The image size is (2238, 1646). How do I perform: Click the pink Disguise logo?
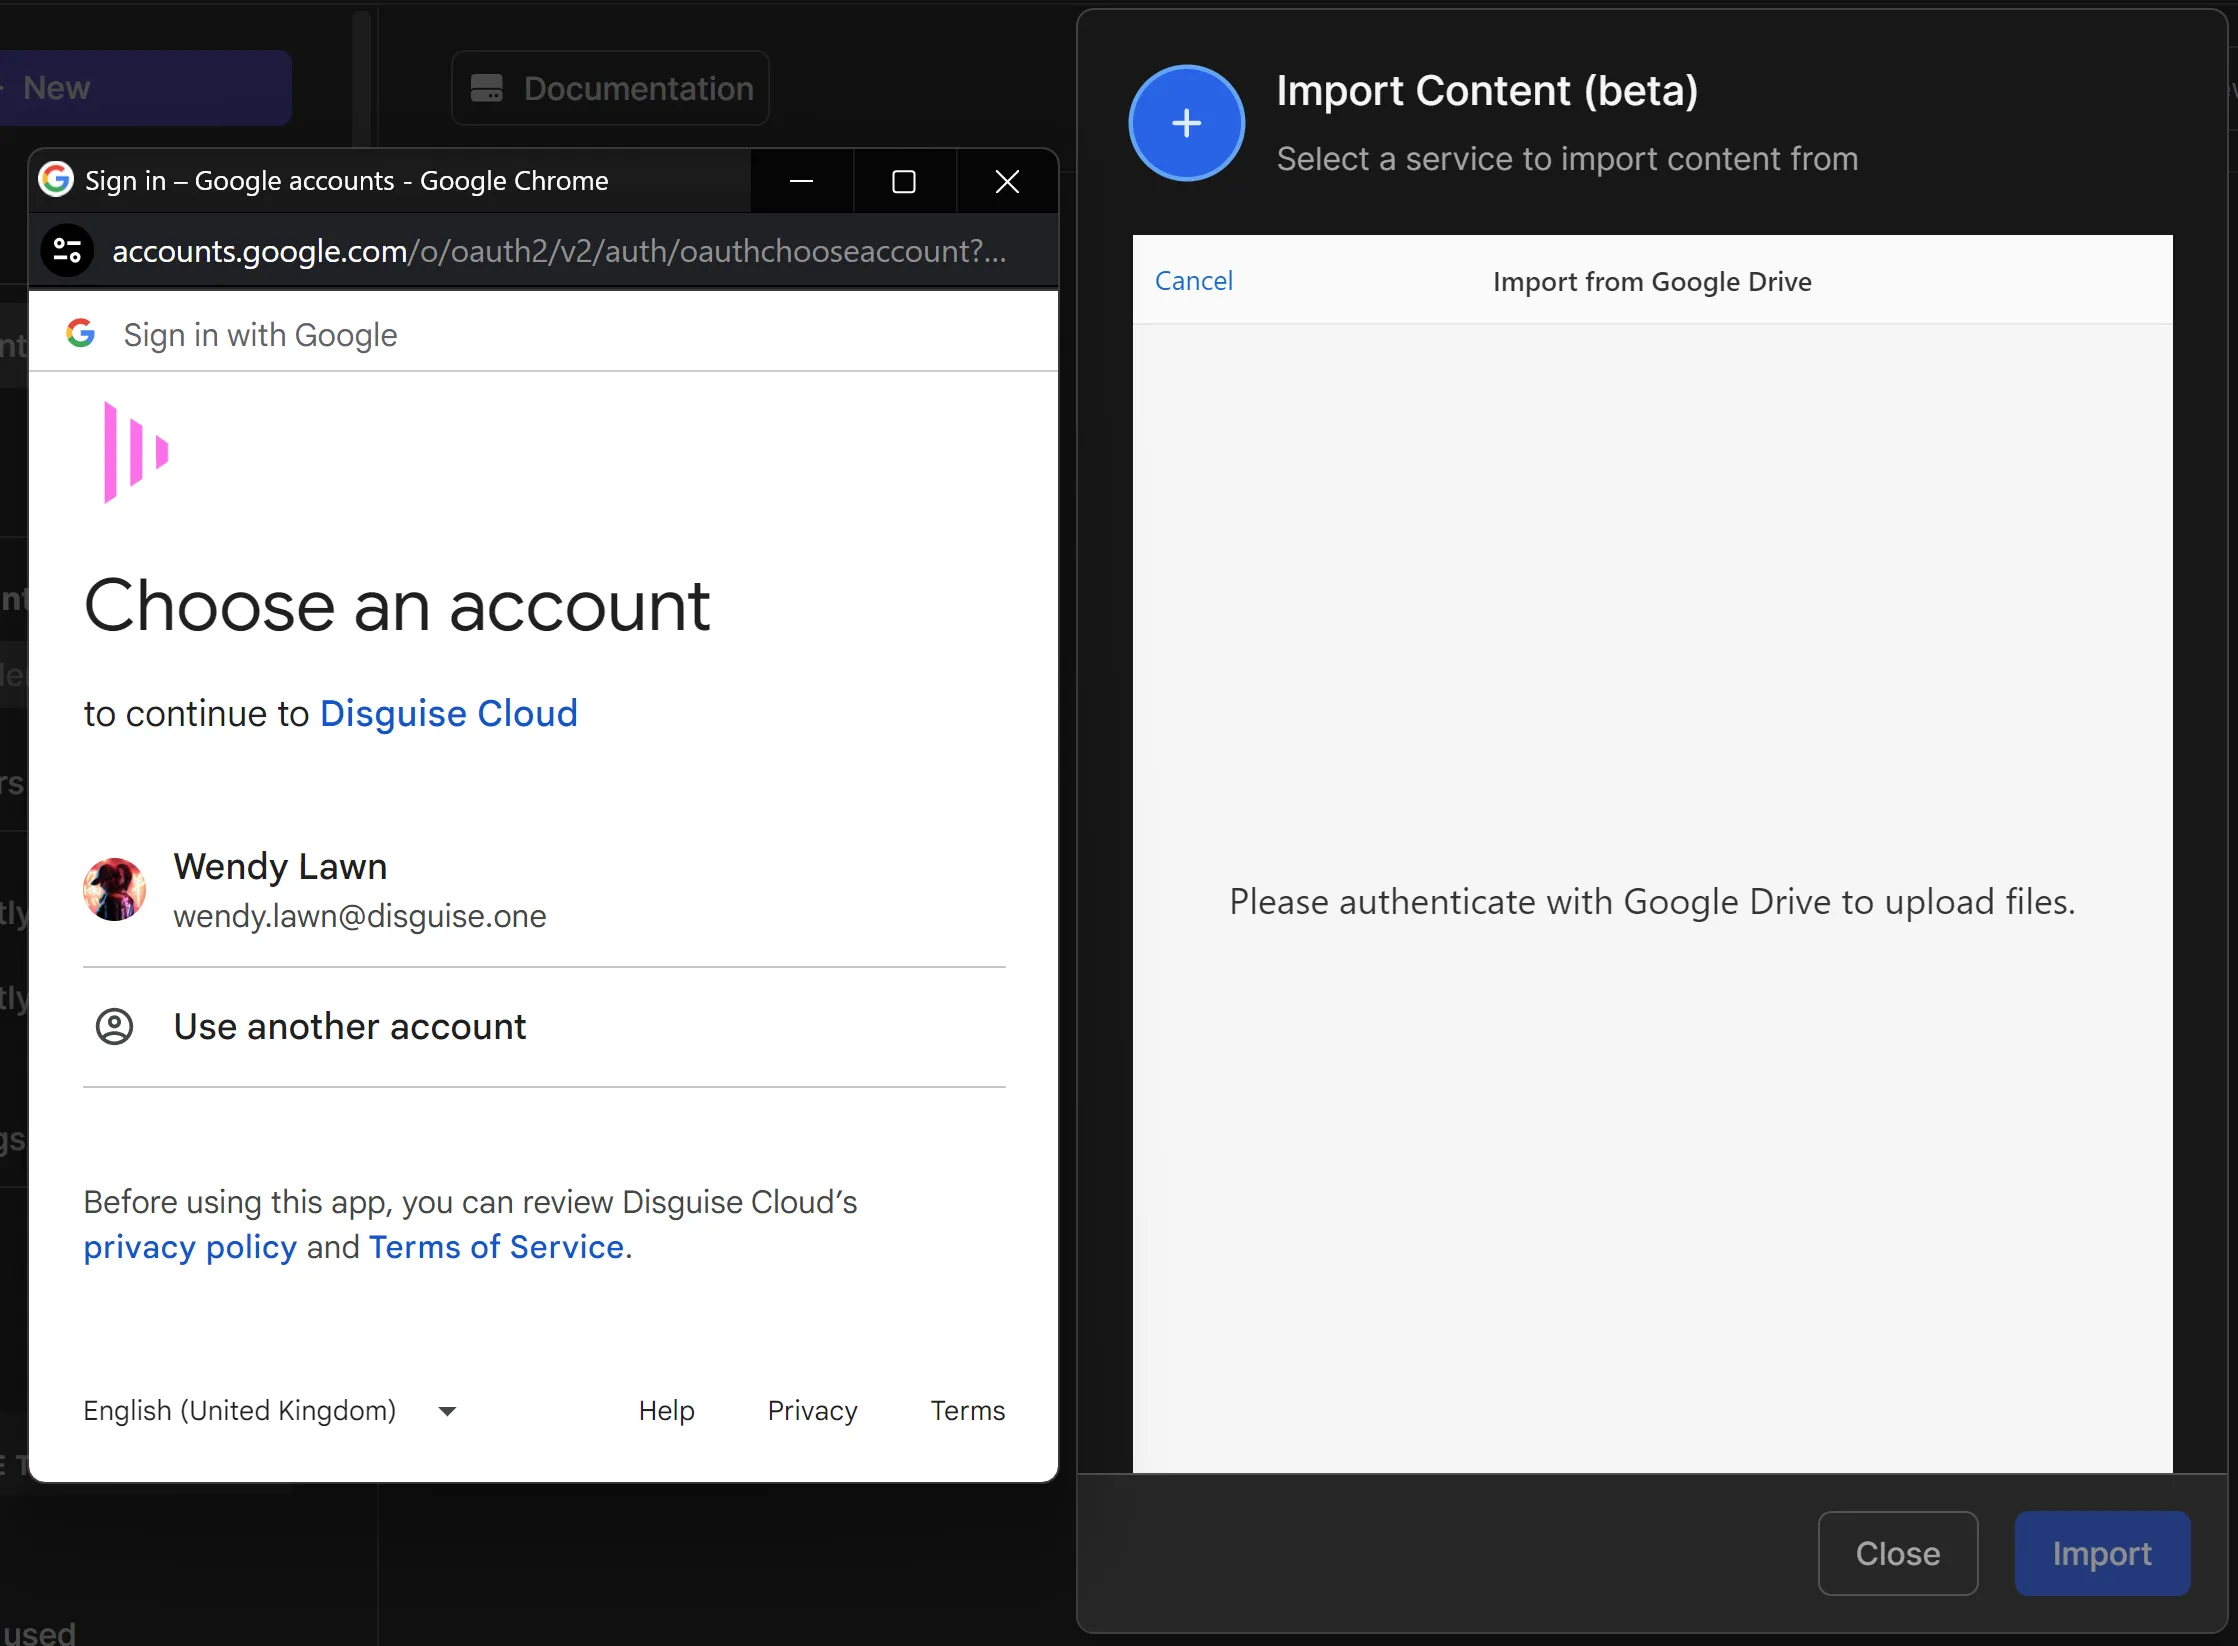tap(136, 452)
